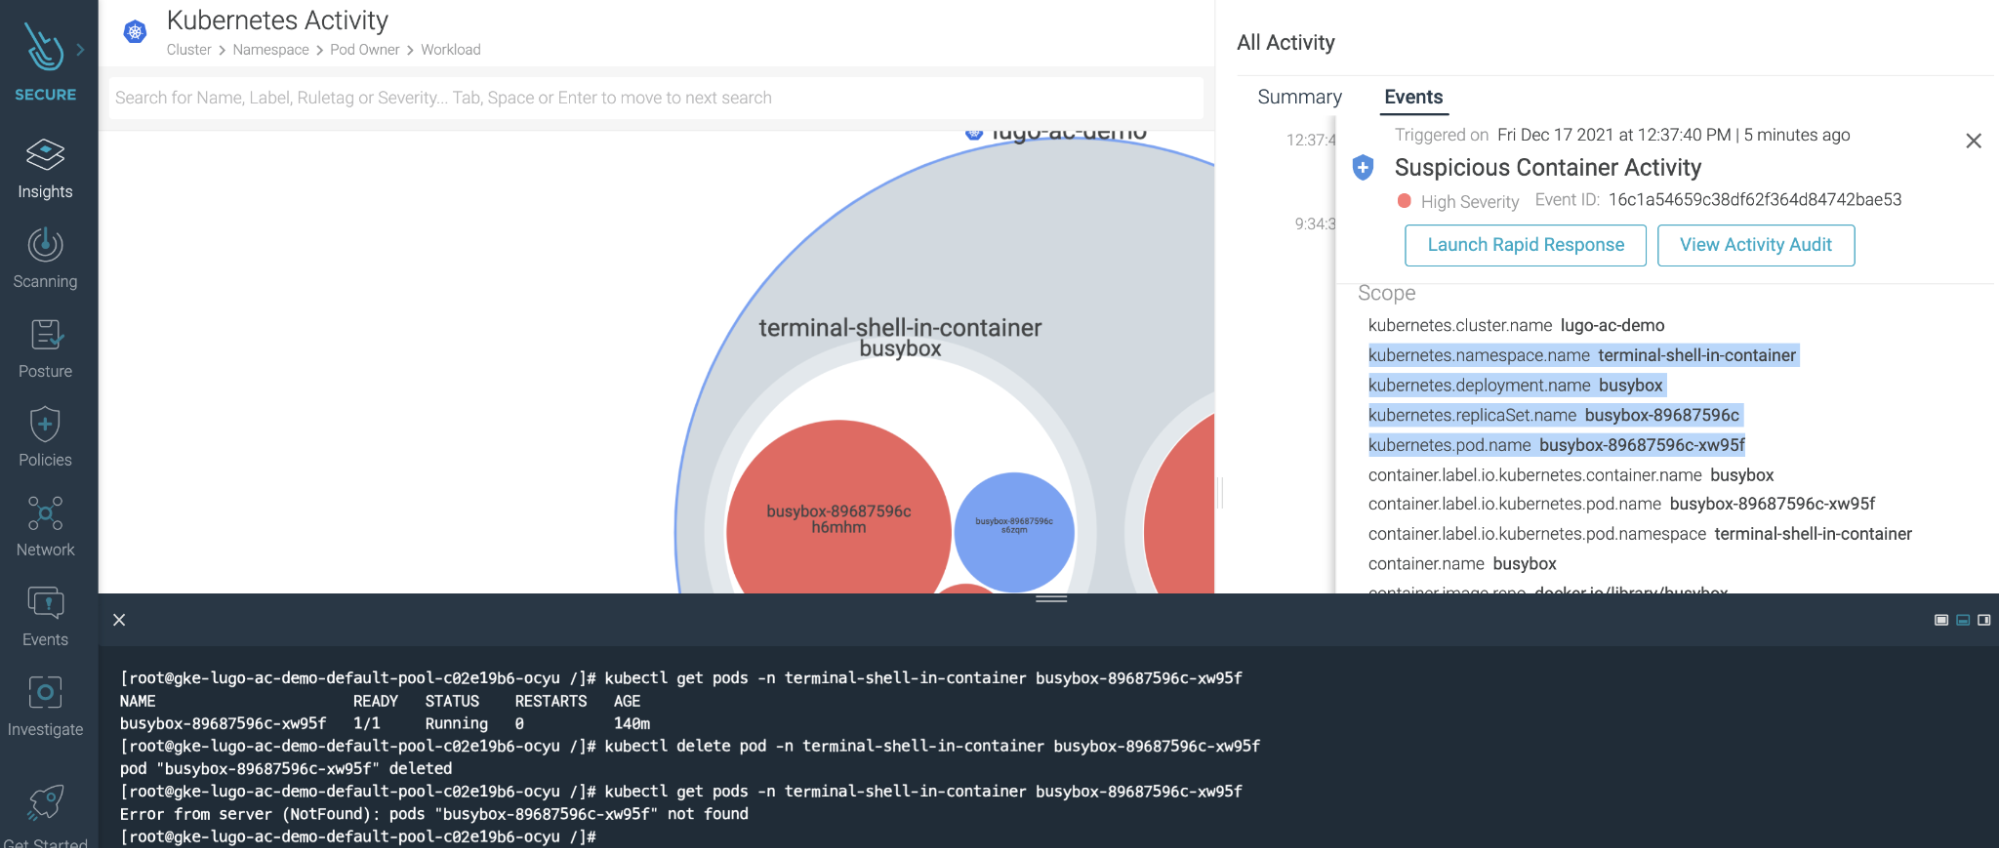Click the View Activity Audit button

click(x=1755, y=245)
